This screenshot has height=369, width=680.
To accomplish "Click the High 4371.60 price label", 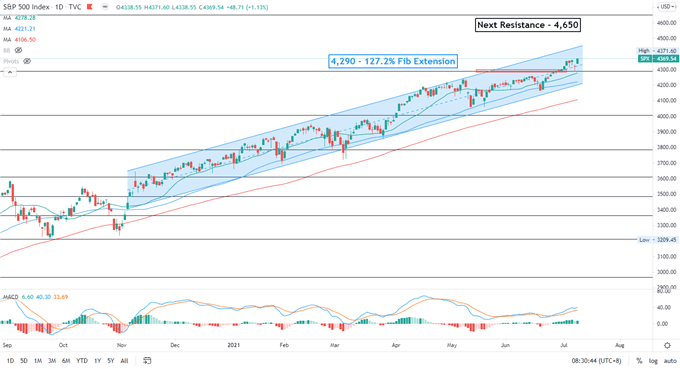I will 657,51.
